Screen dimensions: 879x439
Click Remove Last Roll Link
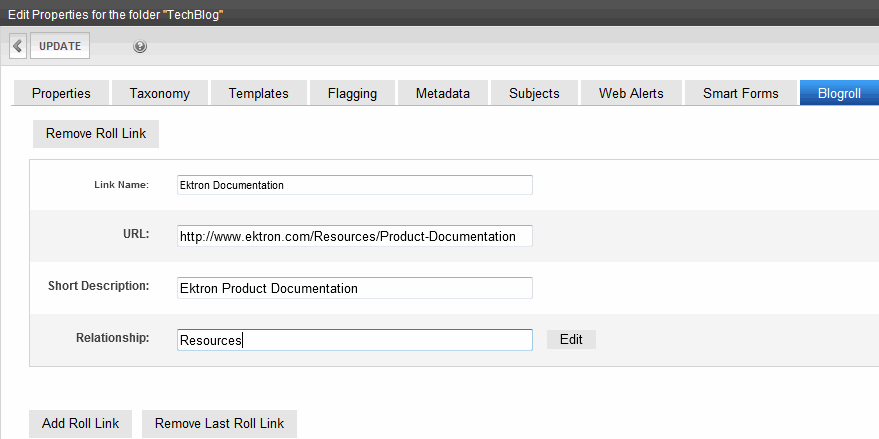click(x=219, y=423)
